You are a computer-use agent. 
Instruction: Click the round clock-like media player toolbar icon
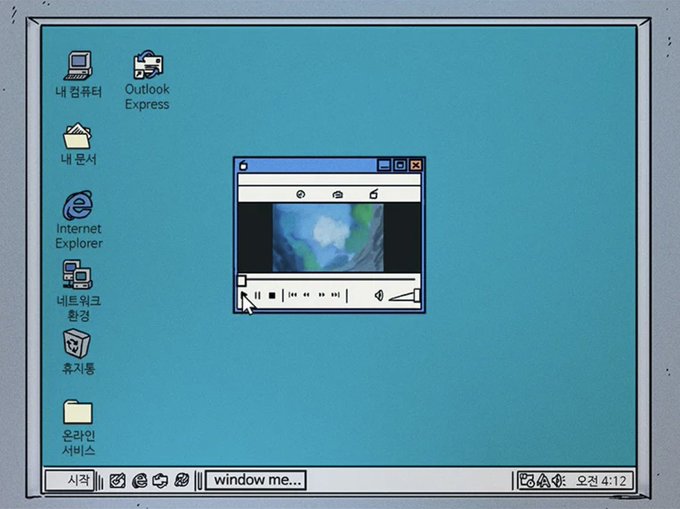[x=301, y=194]
